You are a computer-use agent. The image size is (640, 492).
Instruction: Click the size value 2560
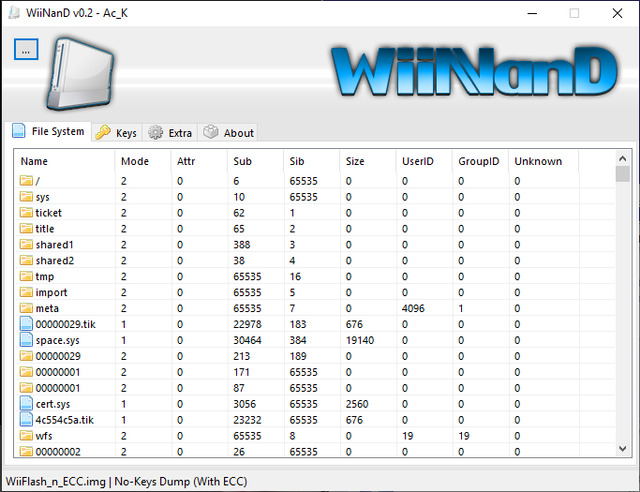(x=357, y=404)
